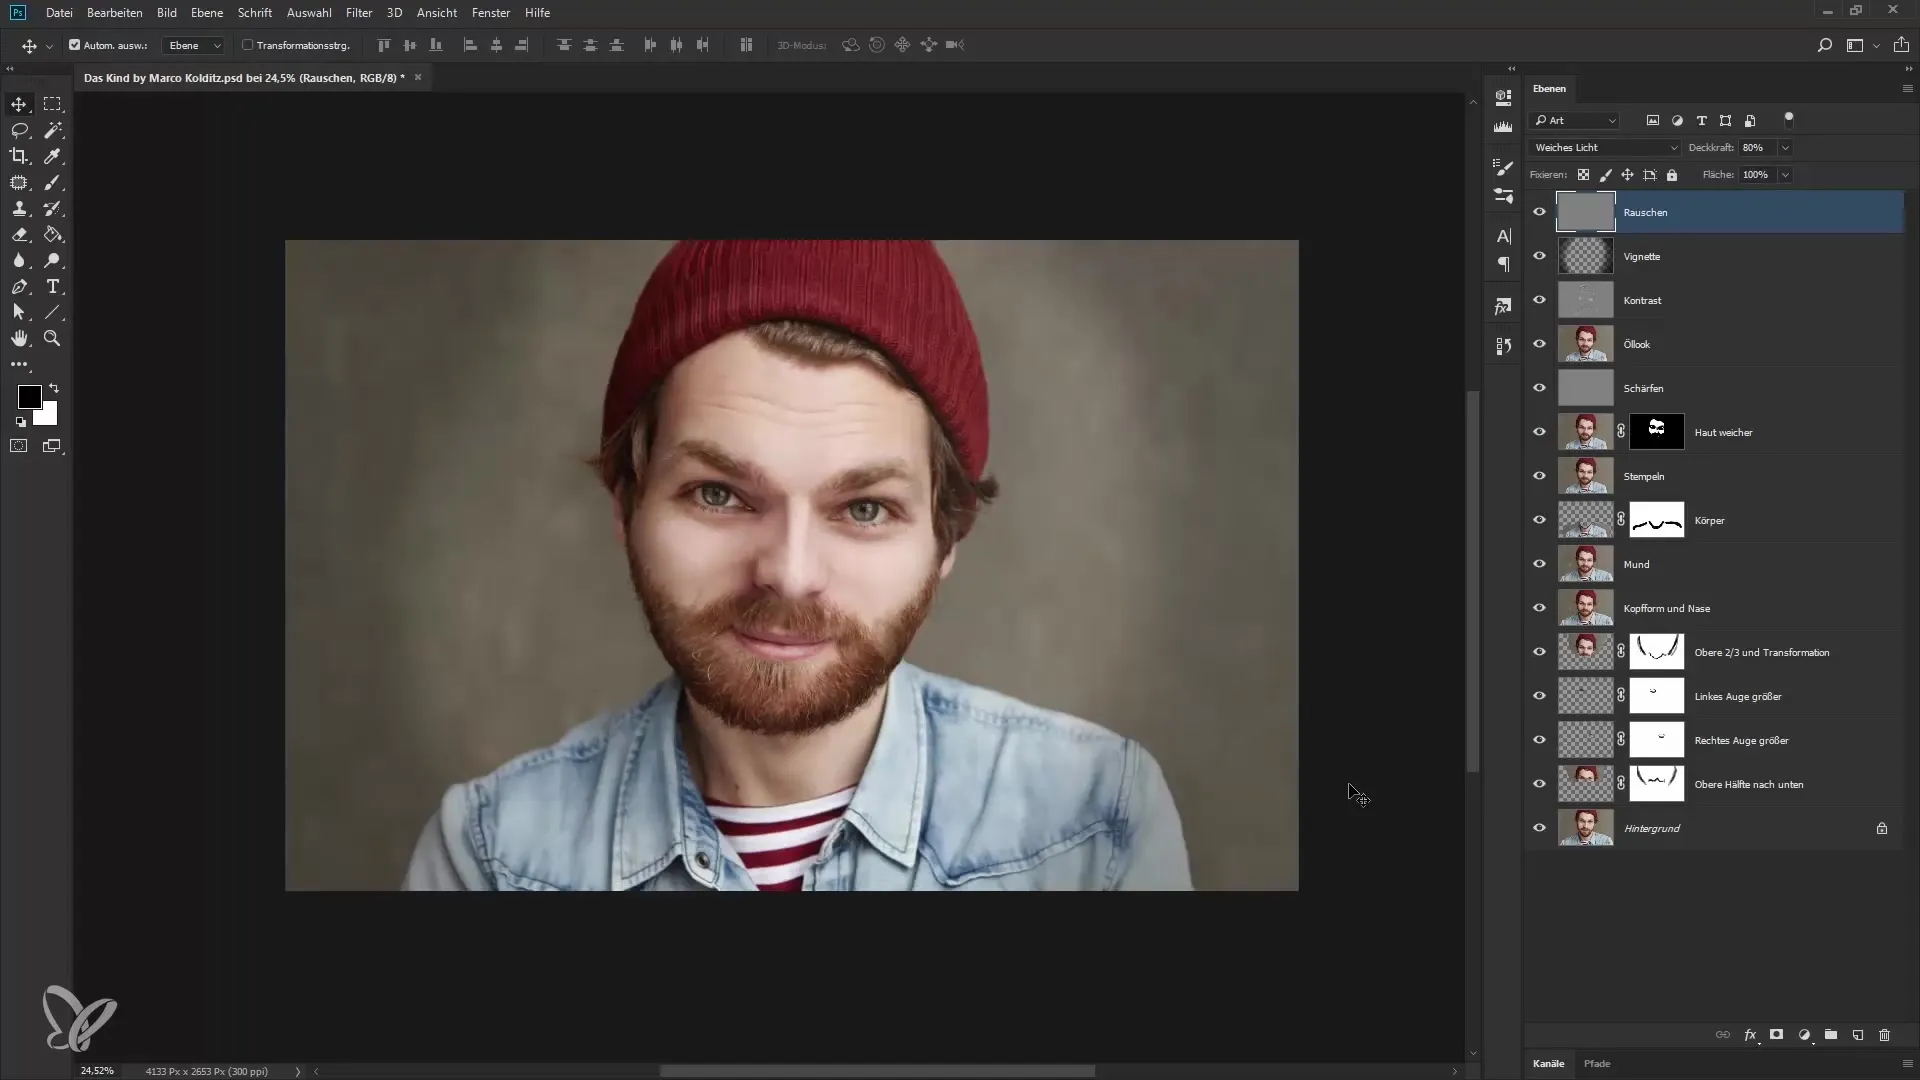1920x1080 pixels.
Task: Hide the Rauschen layer
Action: pyautogui.click(x=1540, y=212)
